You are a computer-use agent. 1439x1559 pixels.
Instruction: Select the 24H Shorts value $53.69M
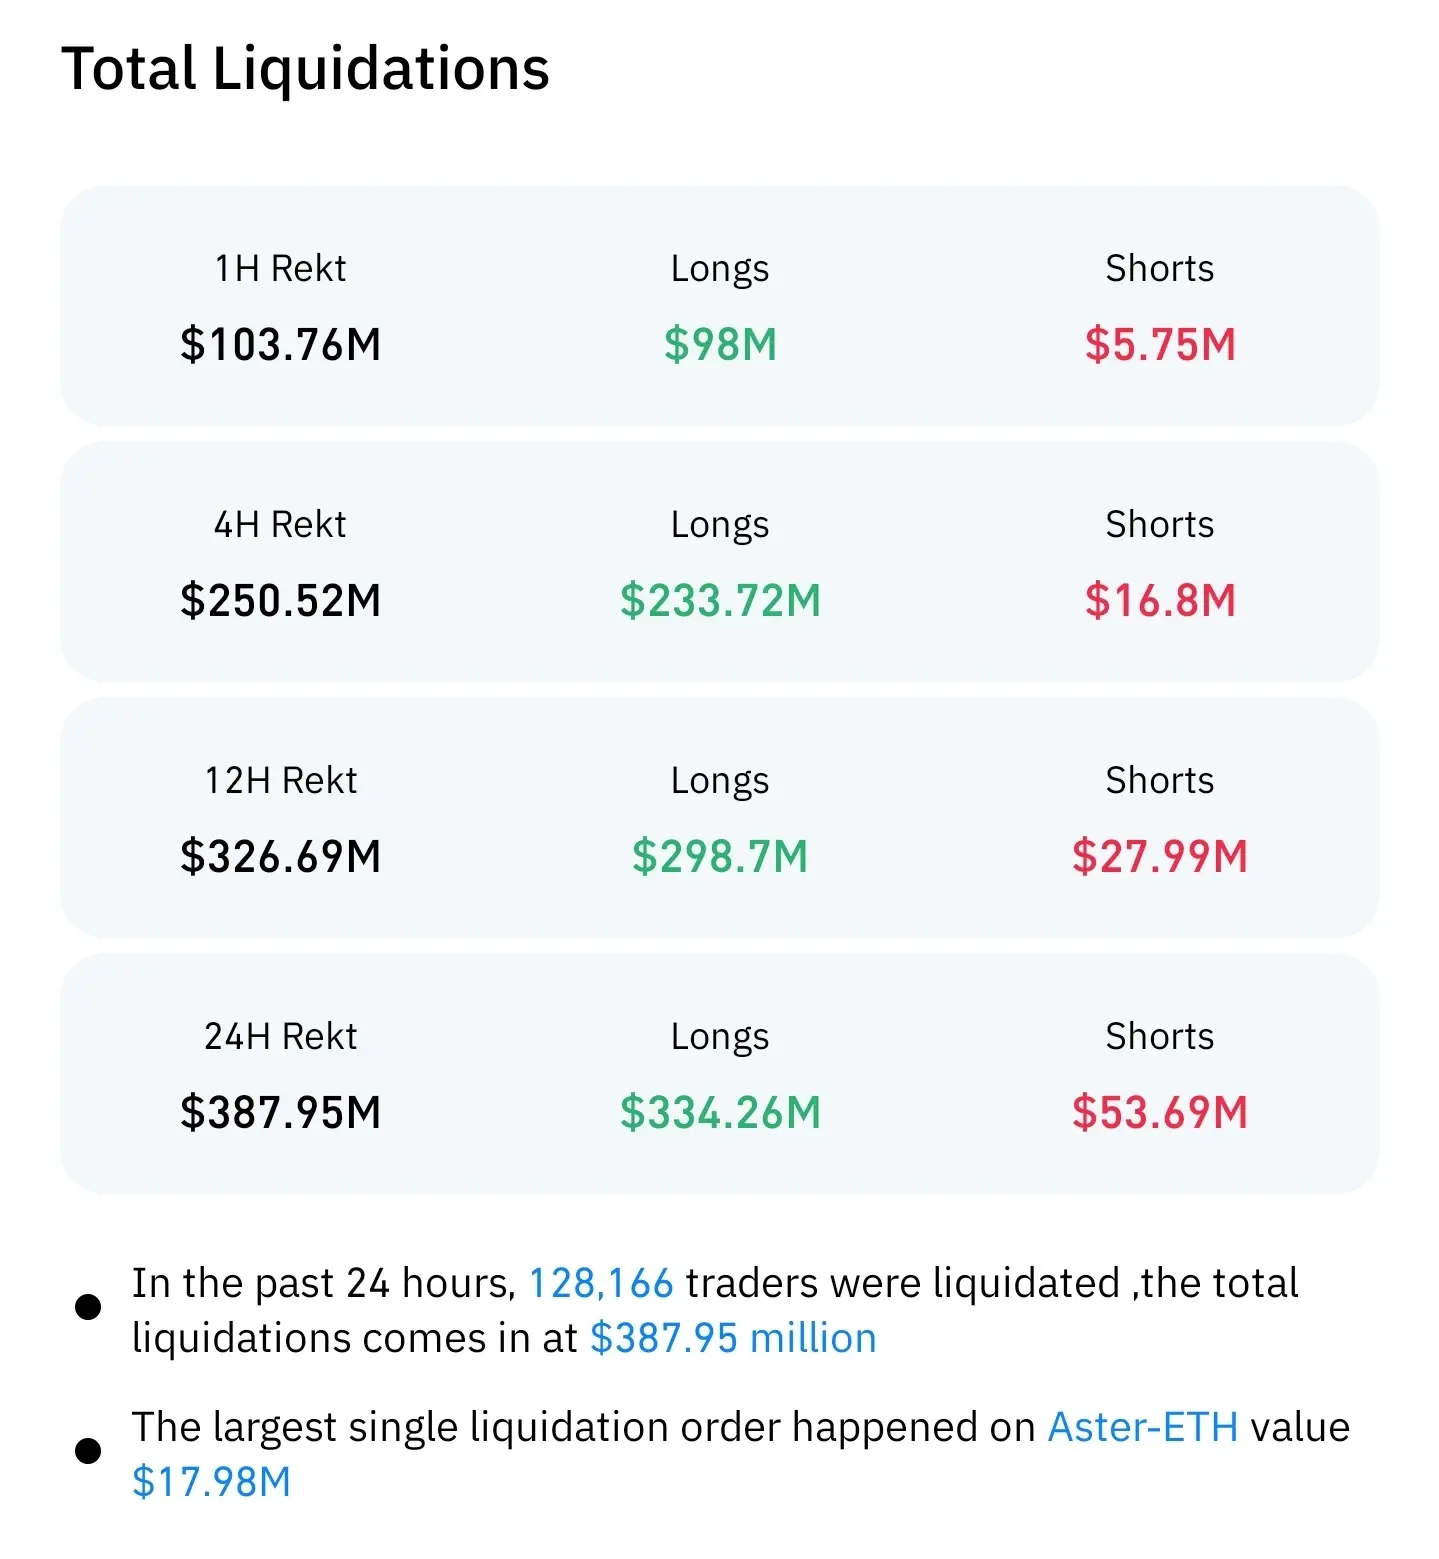(1160, 1113)
